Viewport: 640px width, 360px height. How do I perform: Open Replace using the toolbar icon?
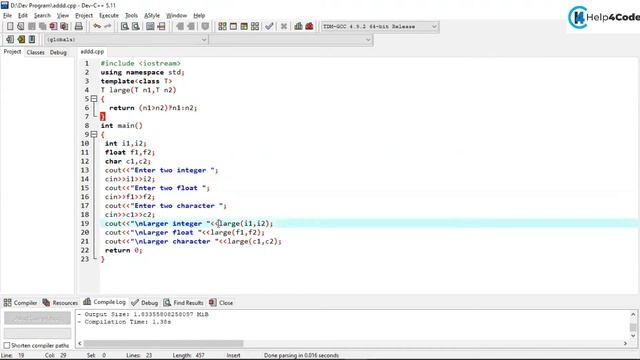click(x=136, y=27)
